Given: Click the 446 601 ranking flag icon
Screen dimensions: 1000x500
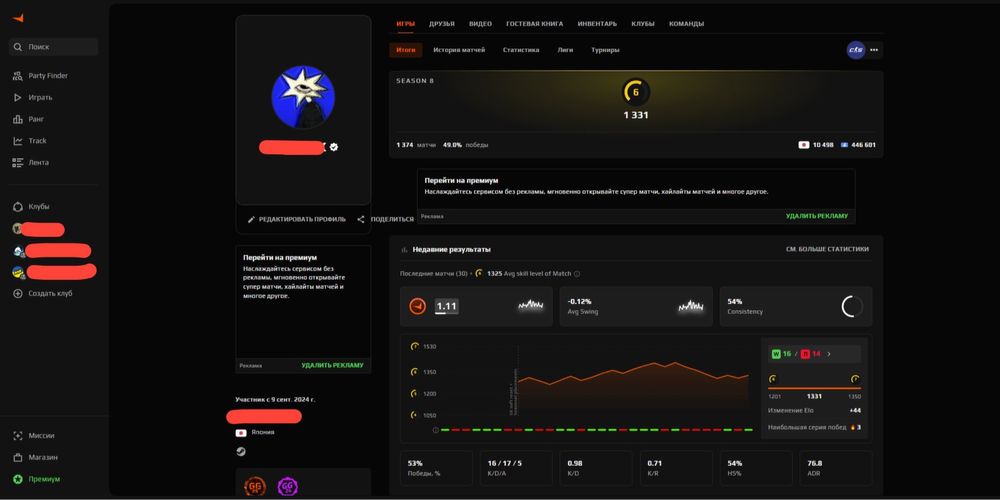Looking at the screenshot, I should pos(844,145).
